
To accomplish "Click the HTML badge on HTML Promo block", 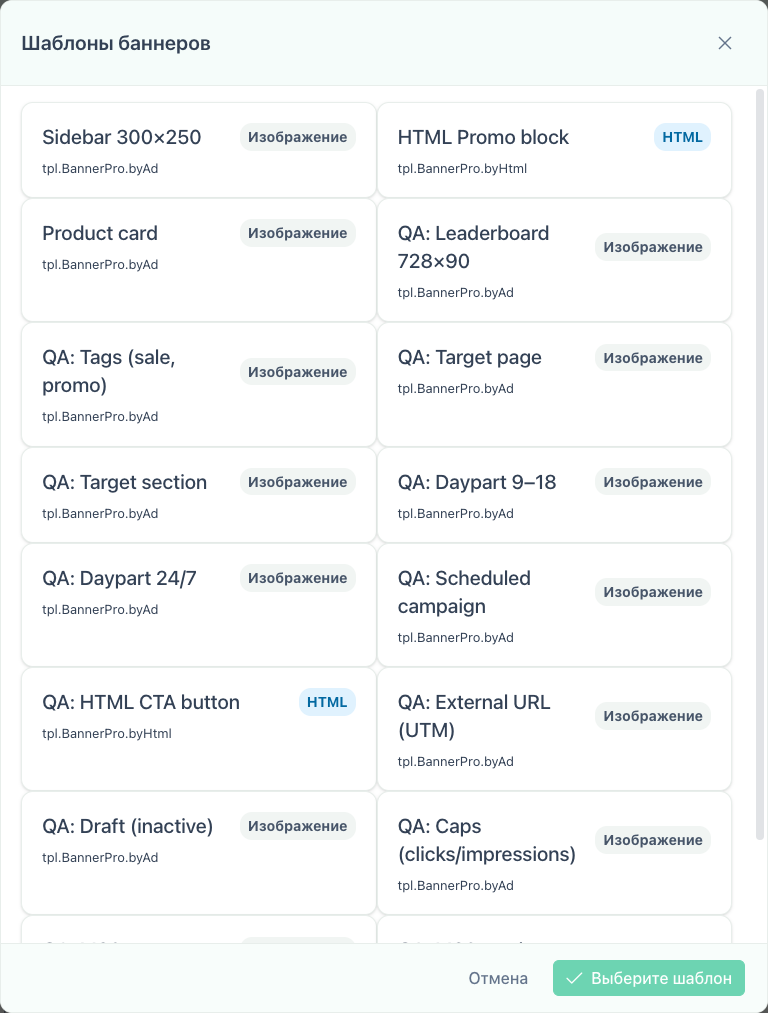I will tap(682, 137).
